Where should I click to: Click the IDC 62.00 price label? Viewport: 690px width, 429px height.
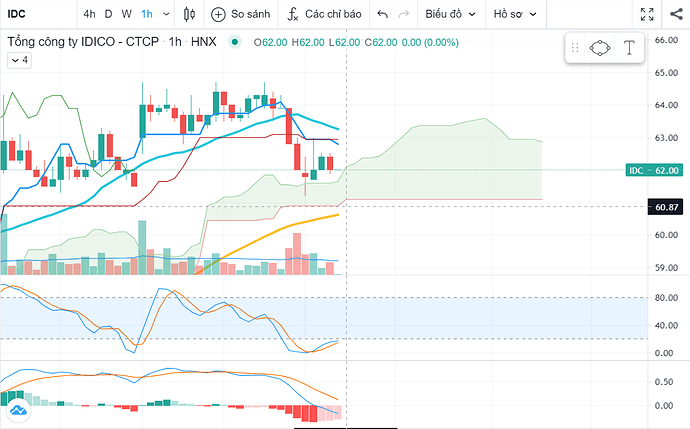[654, 170]
